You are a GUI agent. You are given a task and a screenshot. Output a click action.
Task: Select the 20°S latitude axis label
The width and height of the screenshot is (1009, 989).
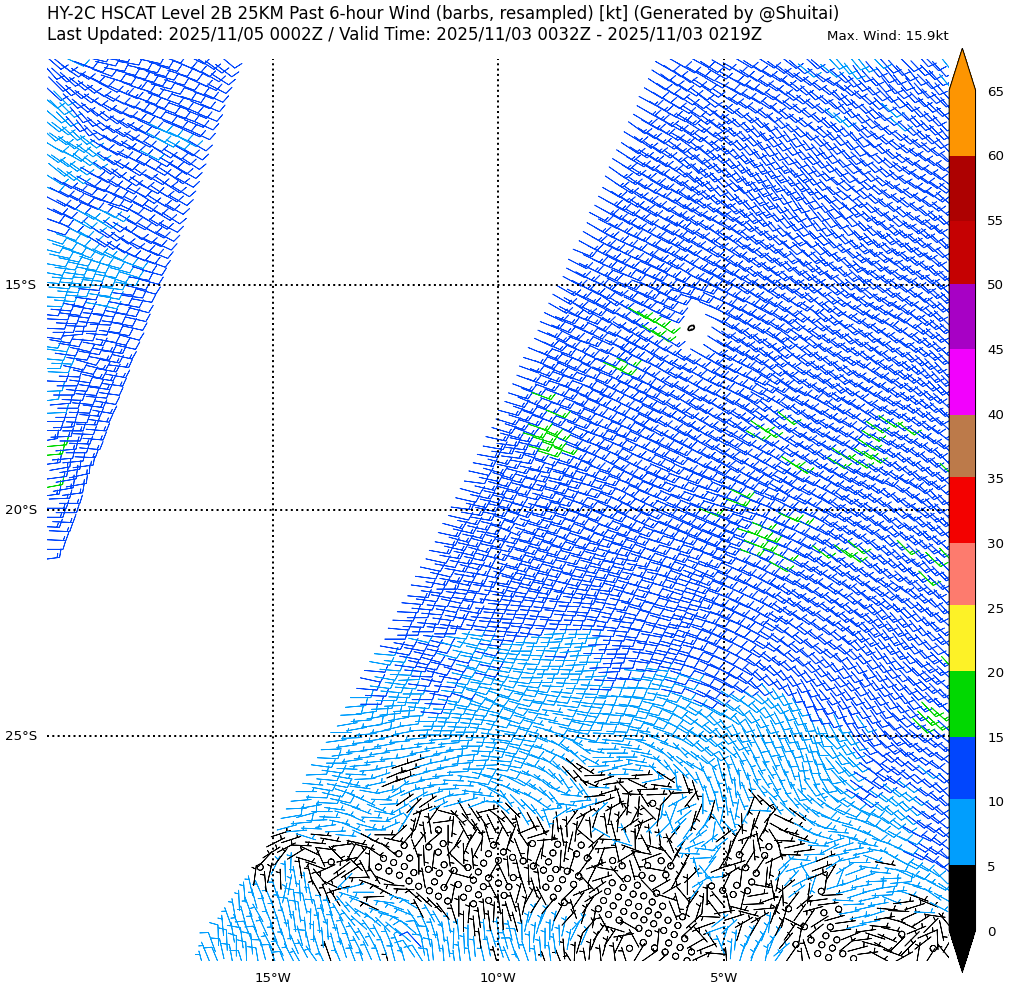coord(20,510)
